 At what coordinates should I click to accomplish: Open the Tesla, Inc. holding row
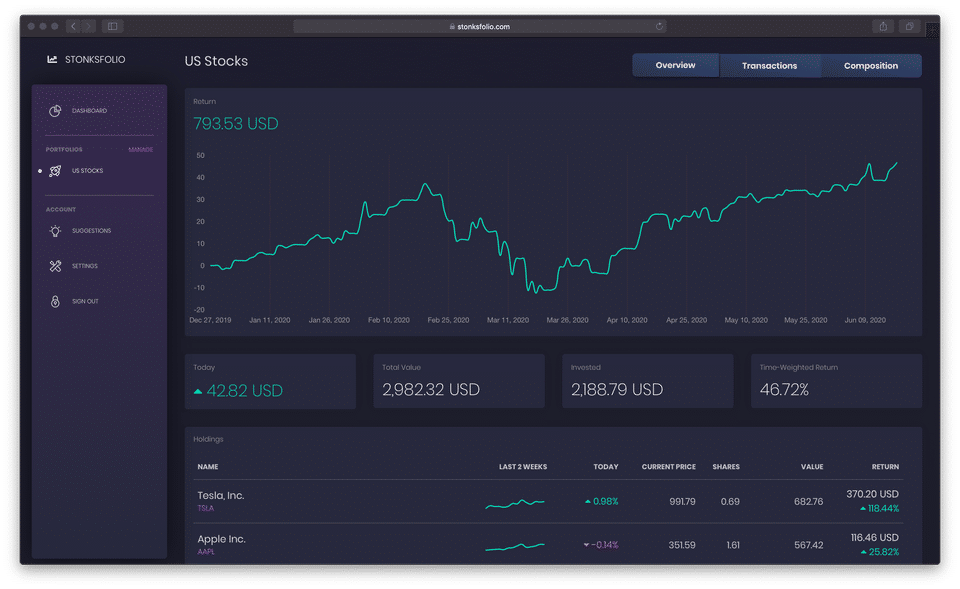click(221, 496)
